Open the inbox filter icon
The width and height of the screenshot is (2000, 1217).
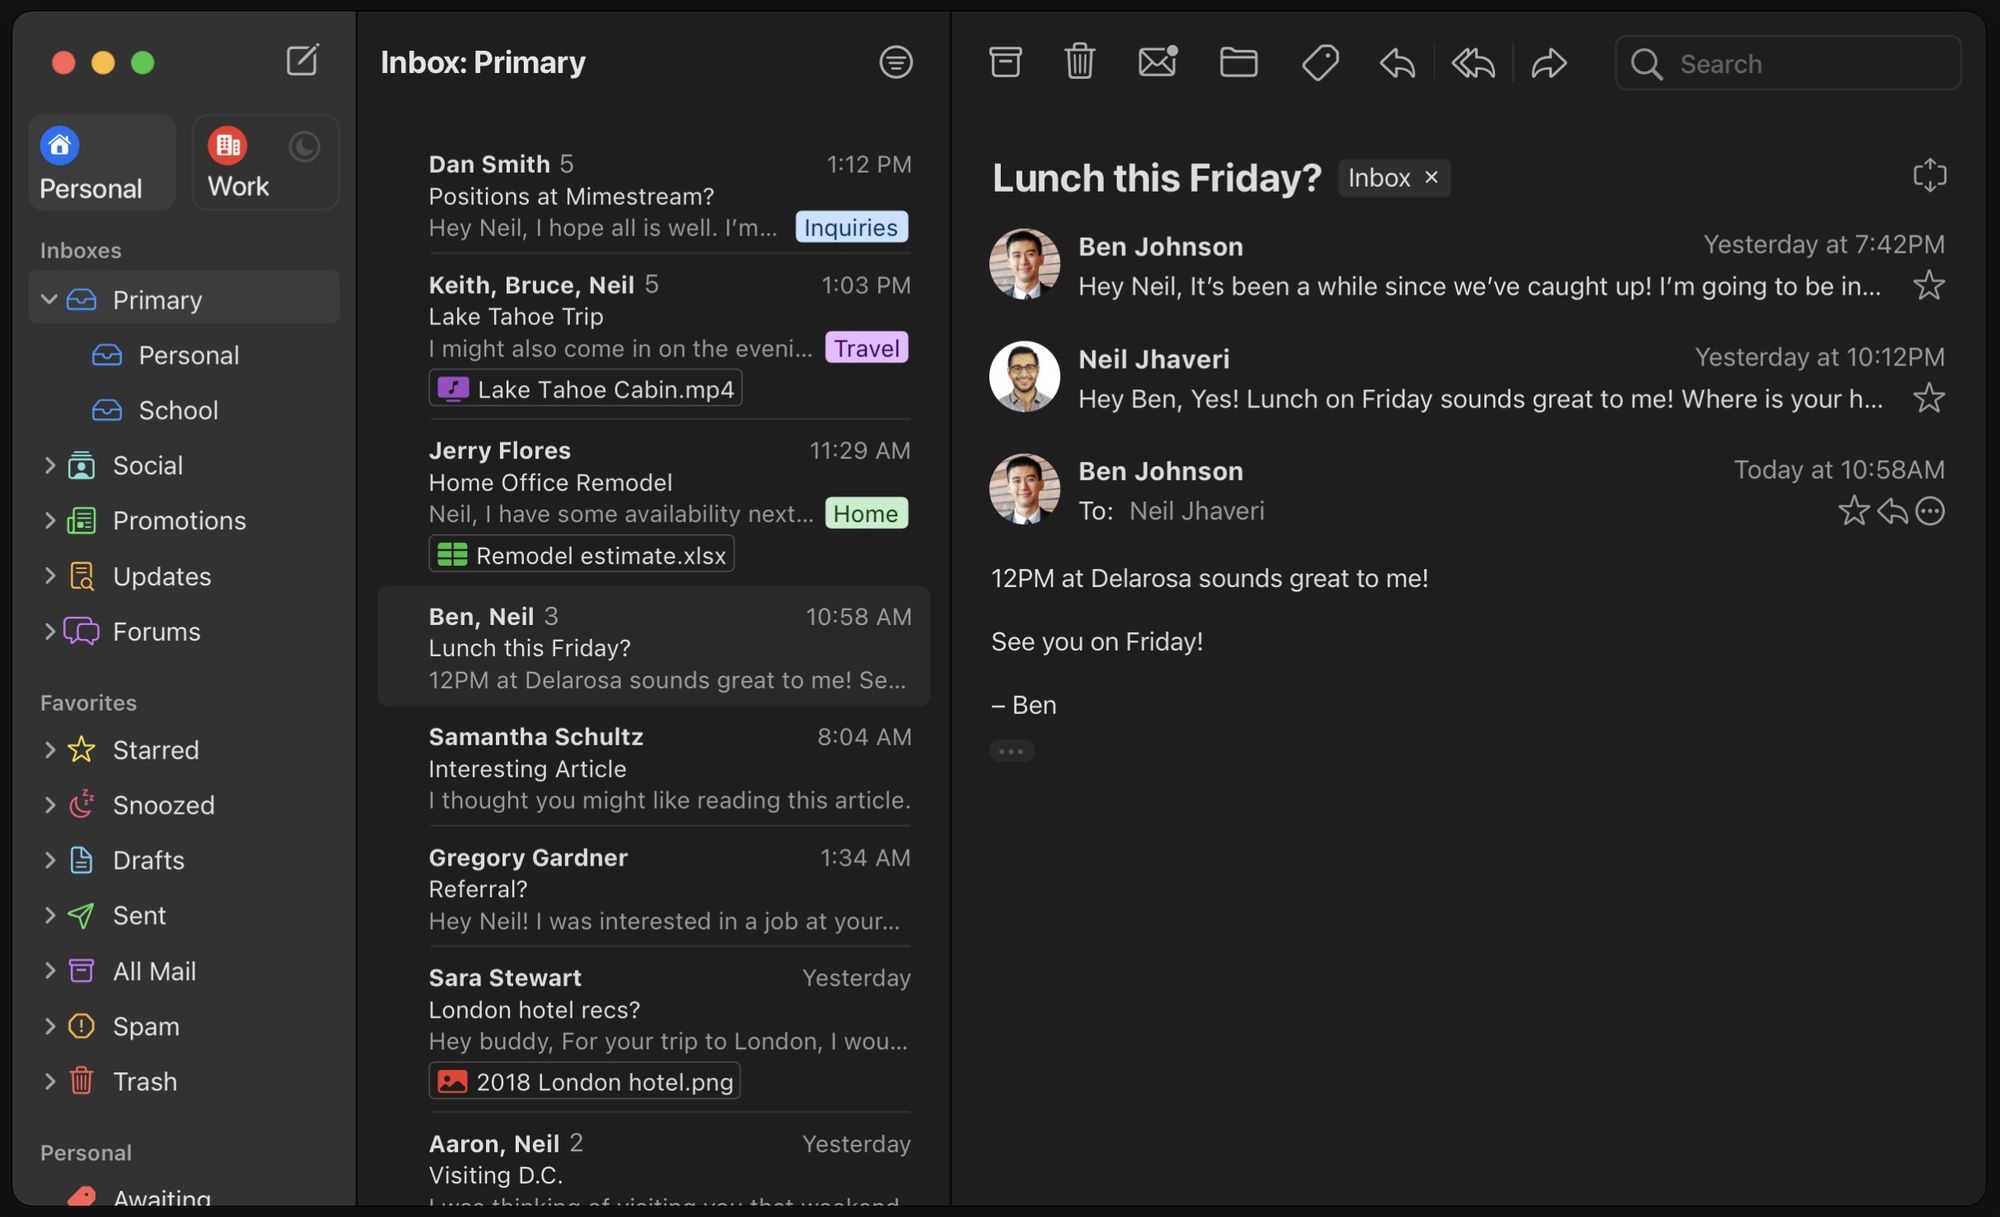(x=895, y=62)
